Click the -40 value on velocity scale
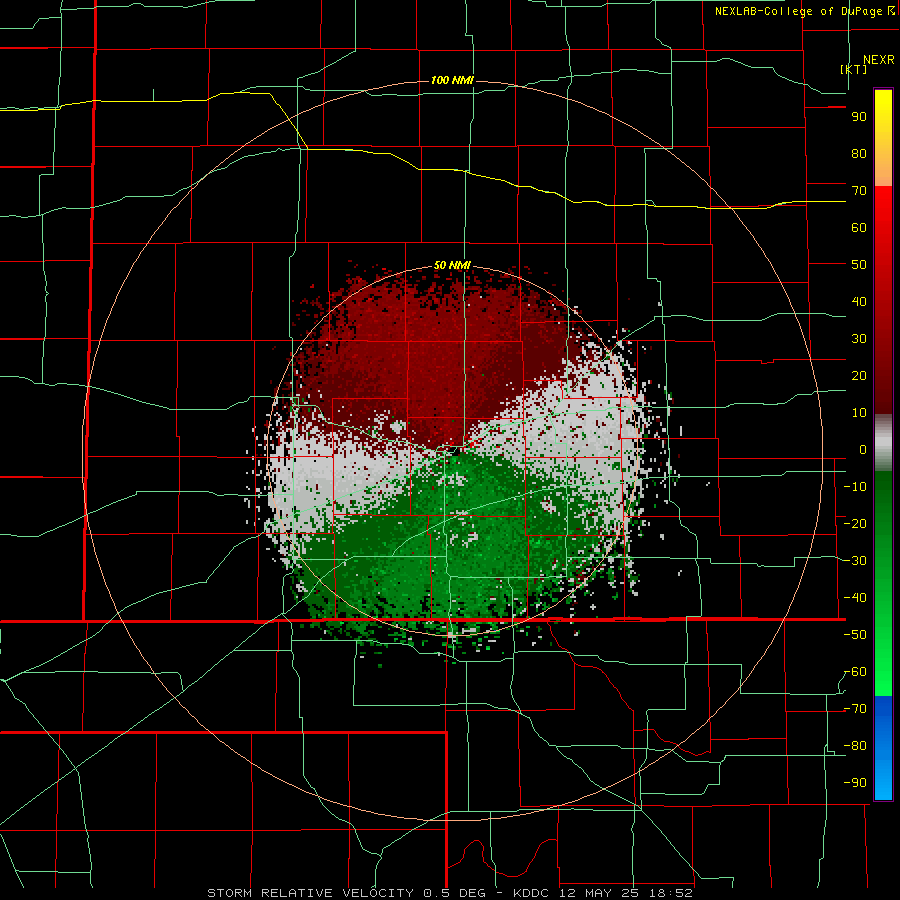This screenshot has width=900, height=900. tap(855, 598)
